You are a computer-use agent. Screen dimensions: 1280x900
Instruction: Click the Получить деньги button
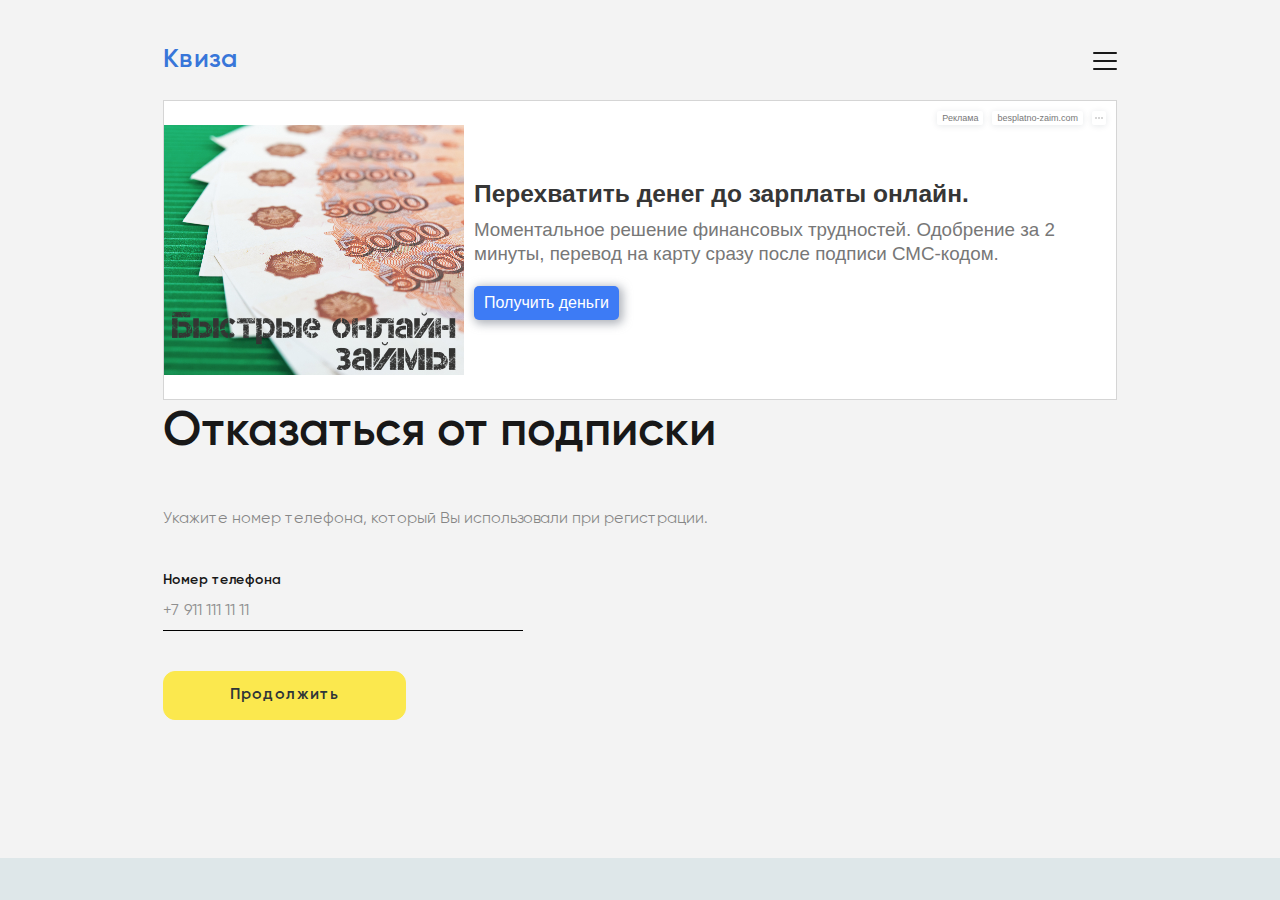click(546, 303)
